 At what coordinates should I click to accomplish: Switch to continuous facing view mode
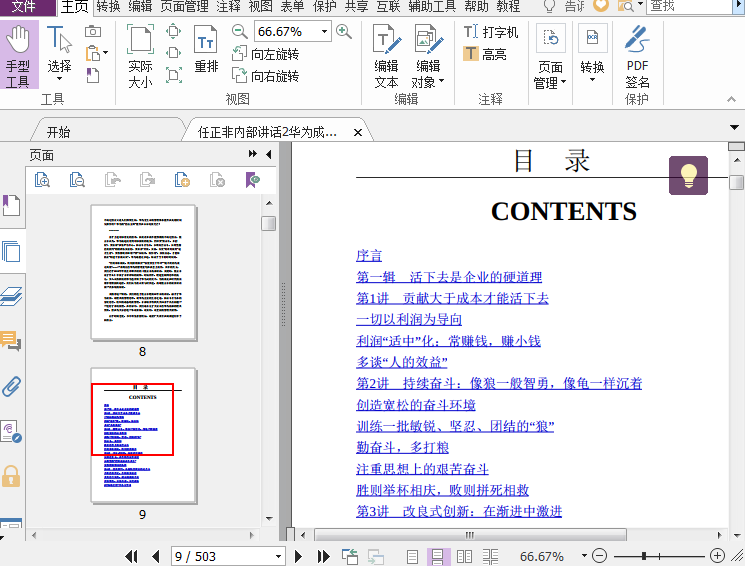pyautogui.click(x=490, y=556)
